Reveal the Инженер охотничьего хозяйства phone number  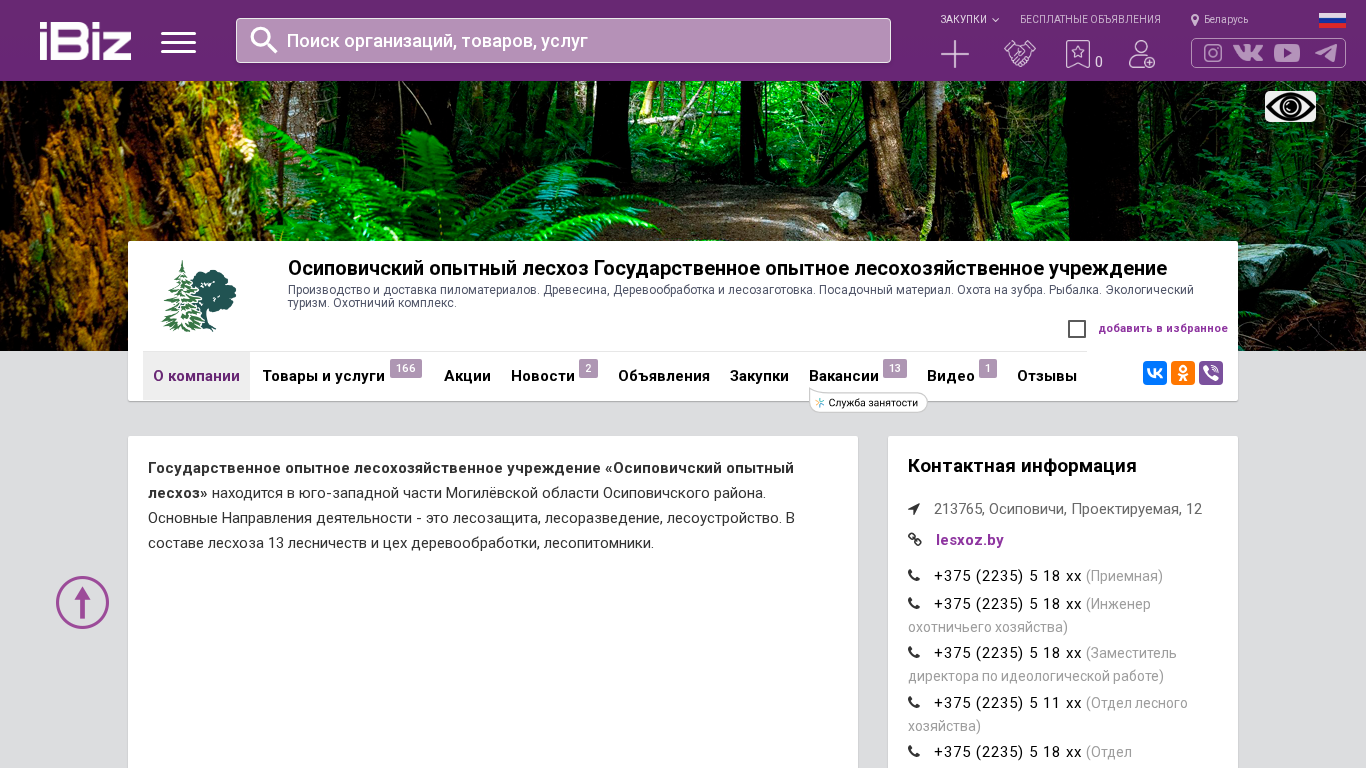pyautogui.click(x=1008, y=604)
